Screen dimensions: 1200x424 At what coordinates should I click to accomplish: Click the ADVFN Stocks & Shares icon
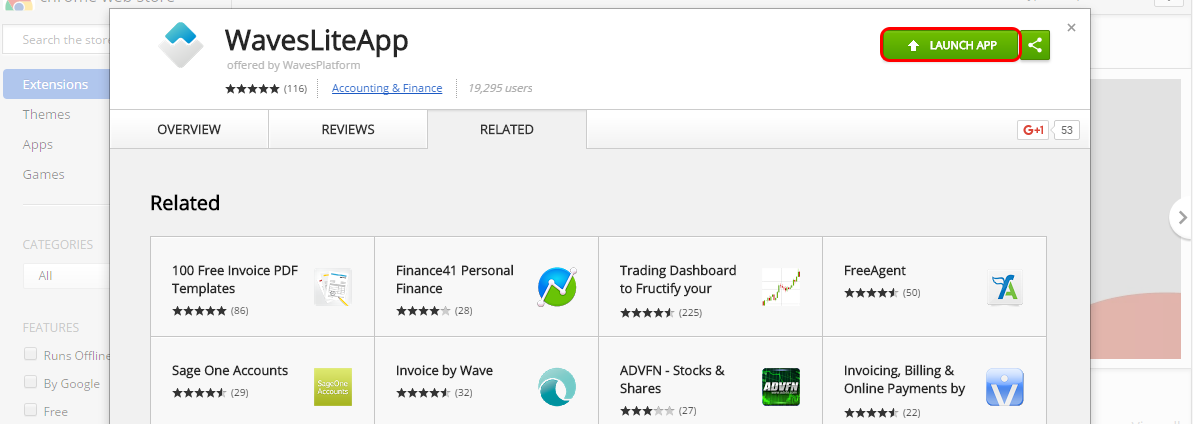781,387
